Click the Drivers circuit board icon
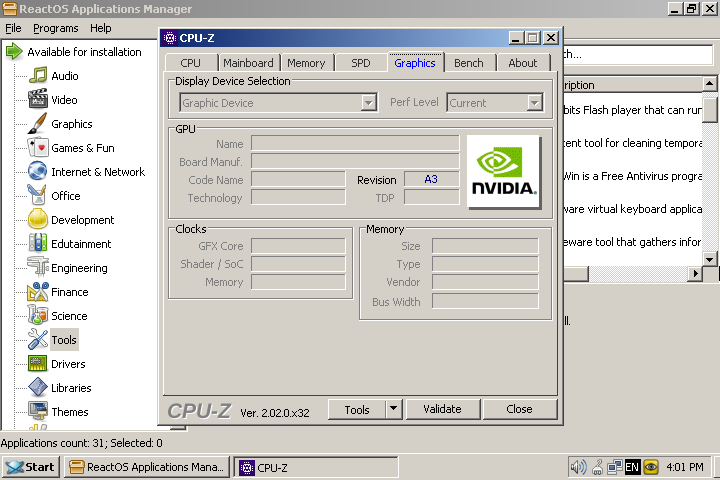The image size is (720, 480). coord(38,363)
